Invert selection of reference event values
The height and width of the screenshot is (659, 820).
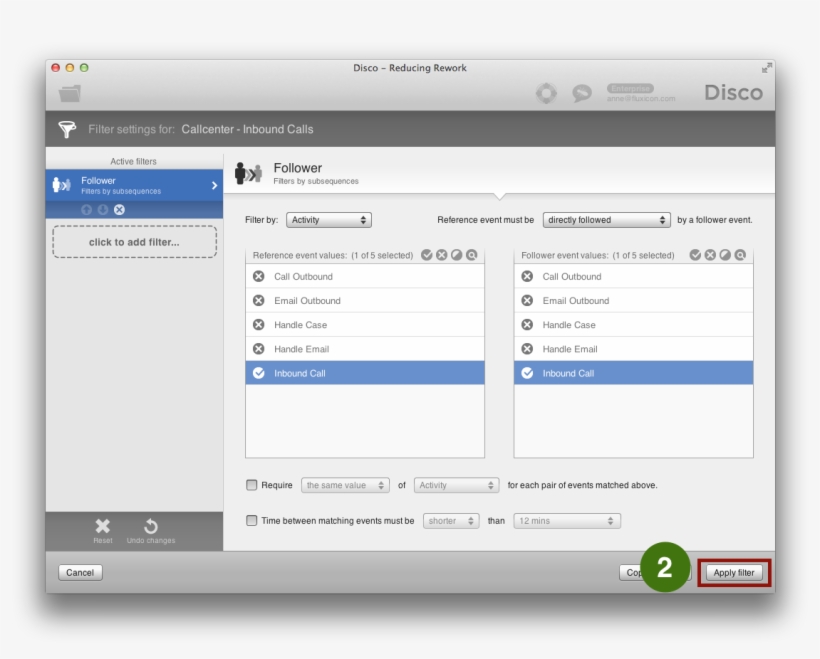456,255
